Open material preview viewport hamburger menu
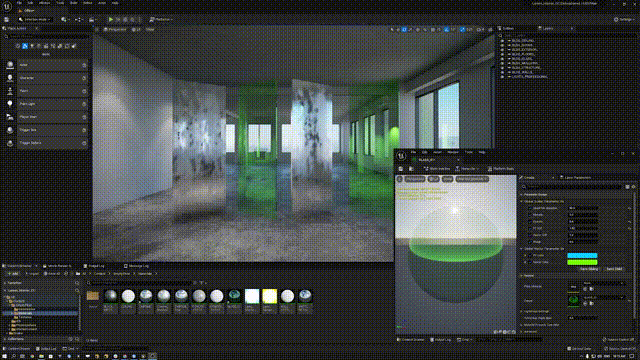Image resolution: width=640 pixels, height=360 pixels. pyautogui.click(x=400, y=179)
